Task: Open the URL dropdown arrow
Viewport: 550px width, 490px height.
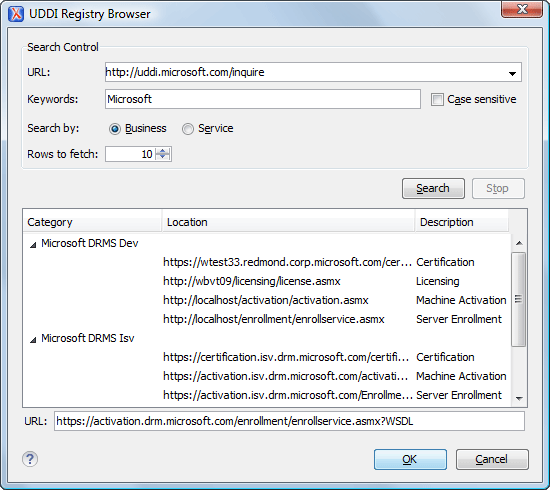Action: [512, 73]
